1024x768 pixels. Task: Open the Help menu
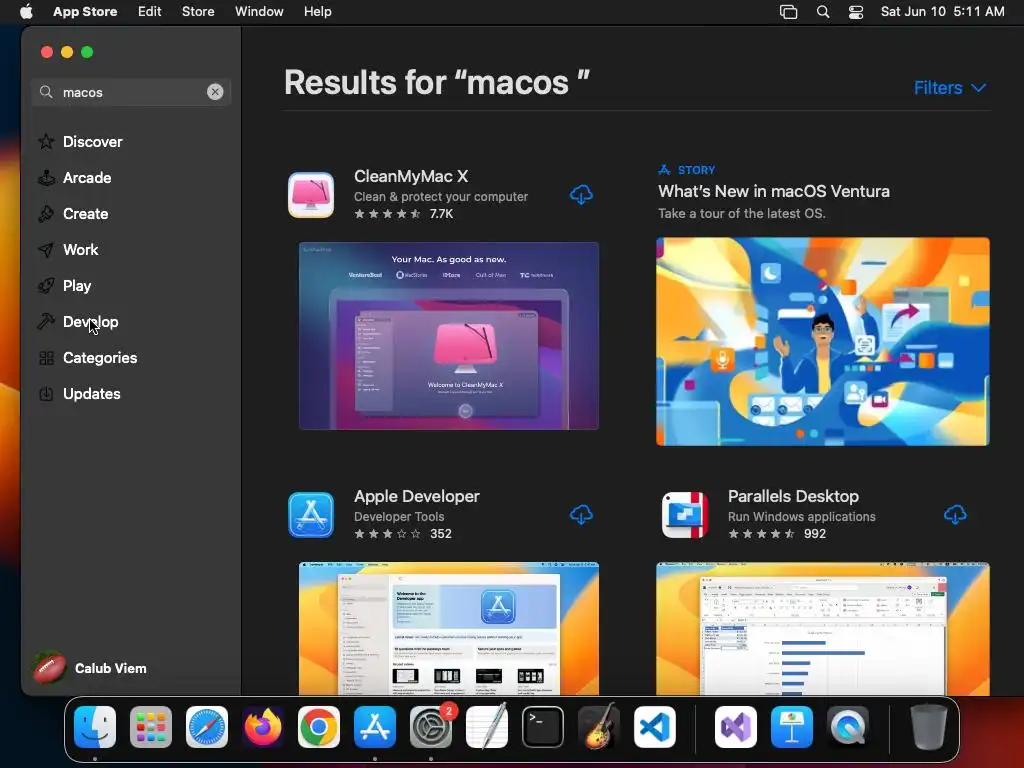pyautogui.click(x=317, y=12)
